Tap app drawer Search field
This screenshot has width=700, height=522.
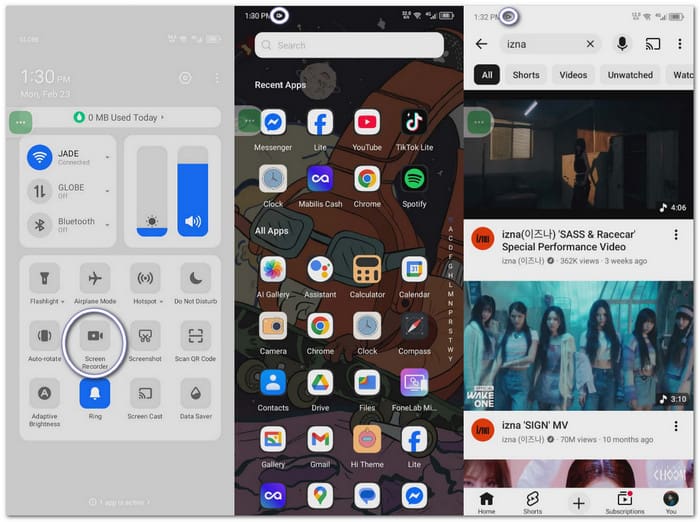pyautogui.click(x=349, y=45)
